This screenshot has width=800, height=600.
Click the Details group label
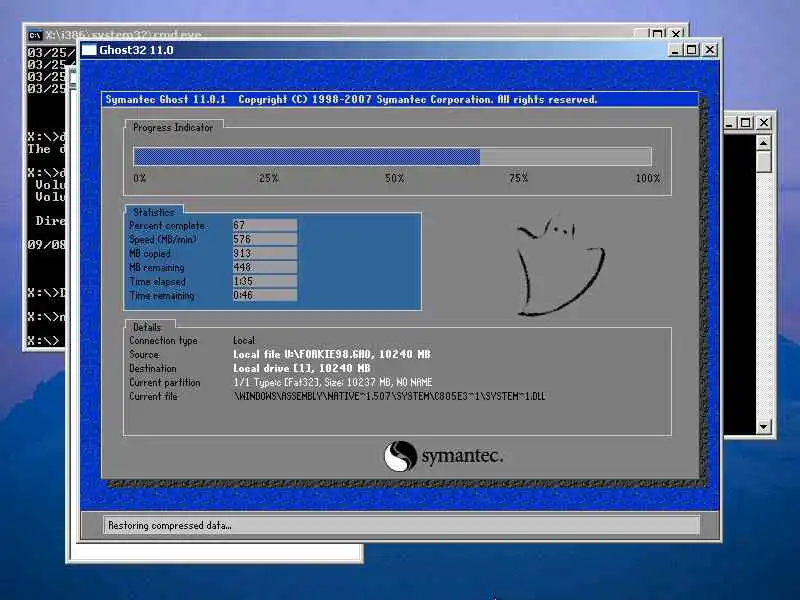tap(147, 327)
